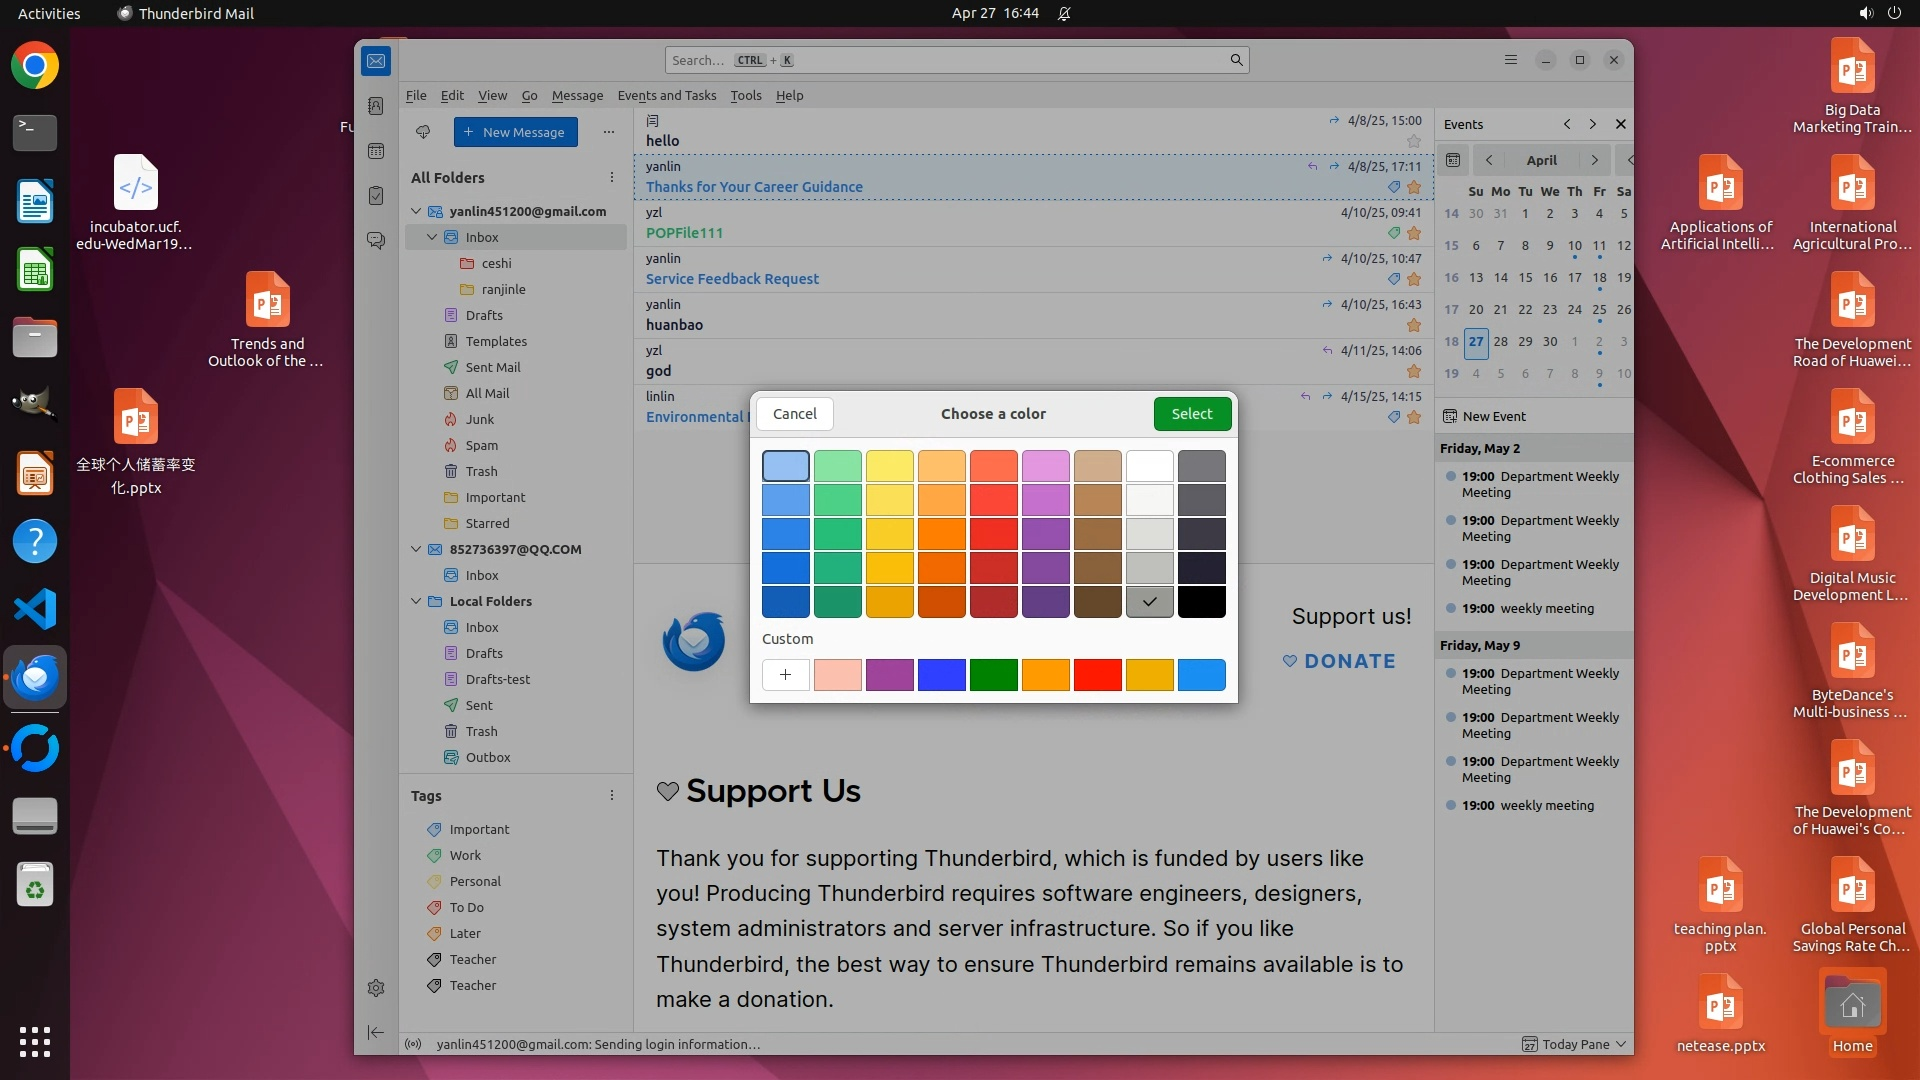Open the Chat space icon
This screenshot has height=1080, width=1920.
[376, 241]
